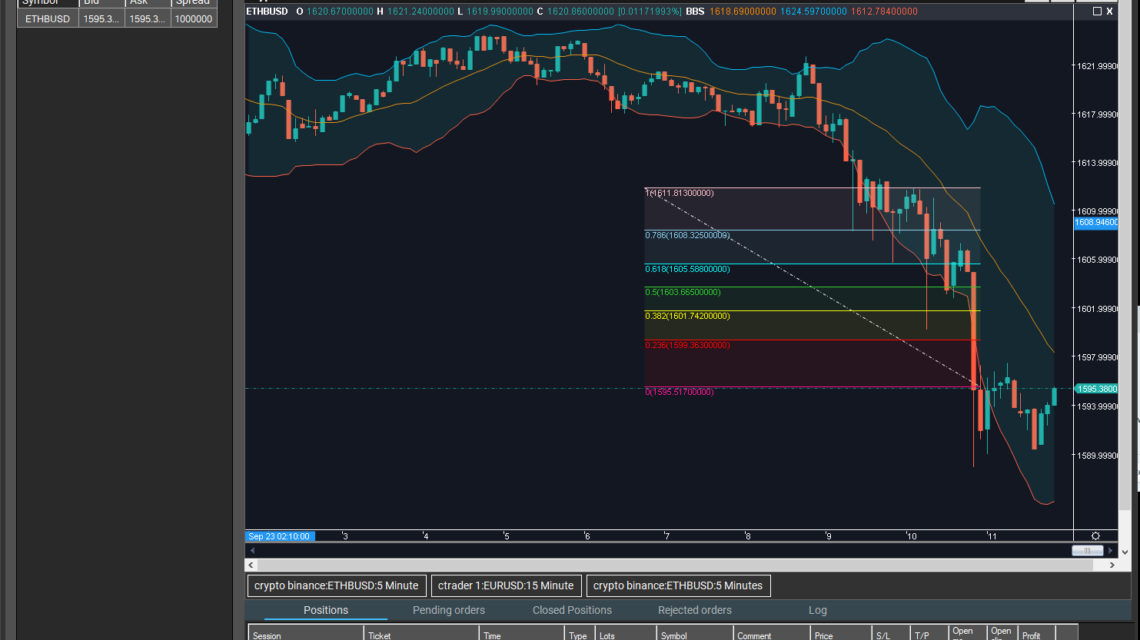Click the chart scrollbar left arrow

(252, 551)
